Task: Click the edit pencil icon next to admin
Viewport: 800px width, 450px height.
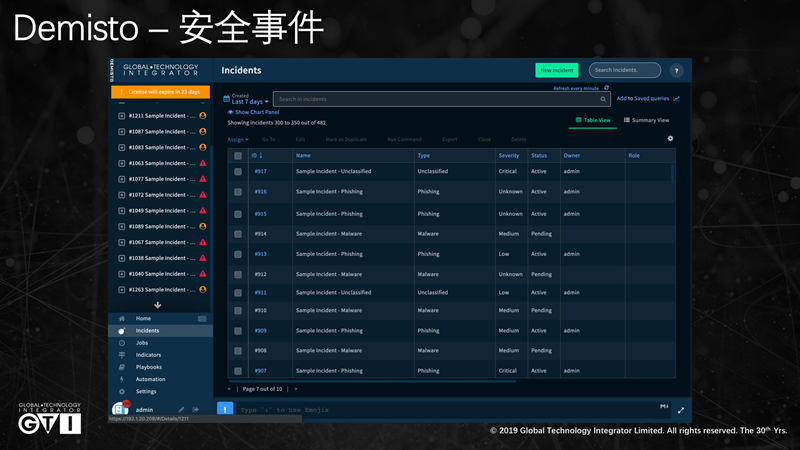Action: pos(181,410)
